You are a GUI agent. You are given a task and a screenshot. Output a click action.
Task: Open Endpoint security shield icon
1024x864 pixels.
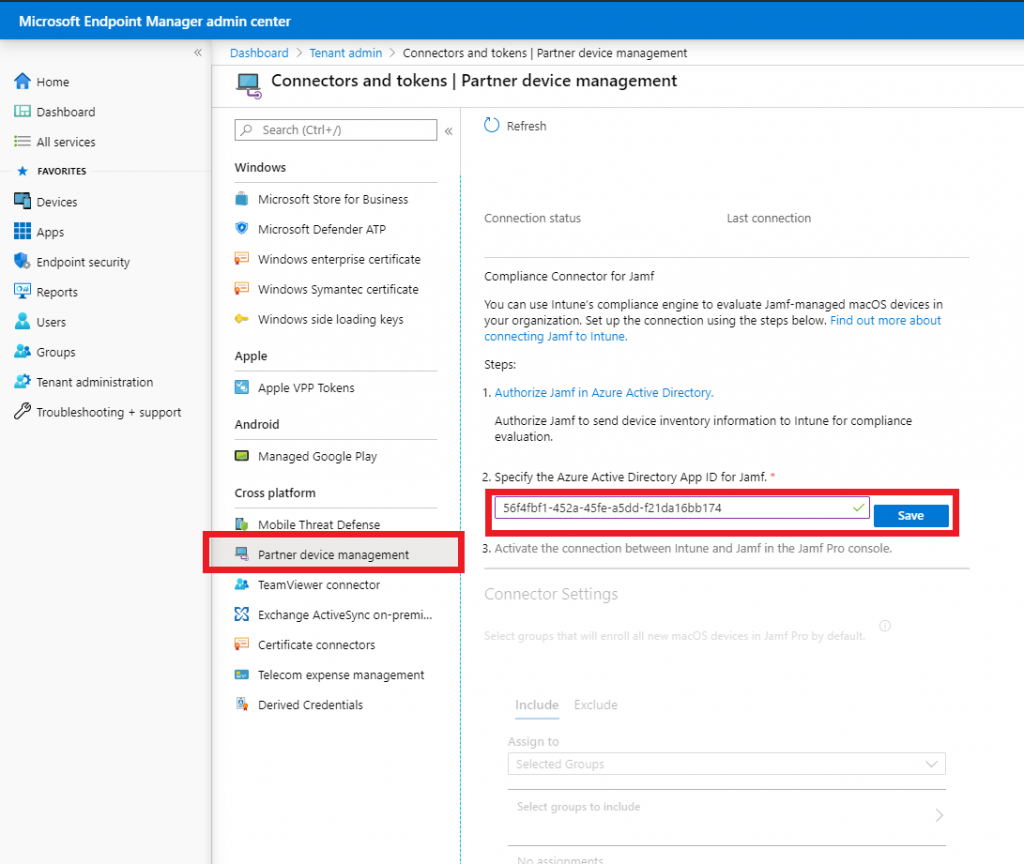click(x=22, y=262)
